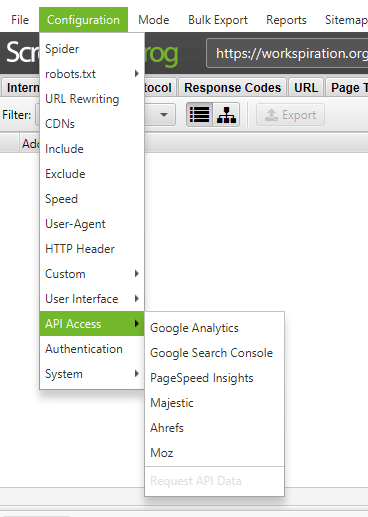
Task: Switch to the Page Titles tab
Action: [347, 88]
